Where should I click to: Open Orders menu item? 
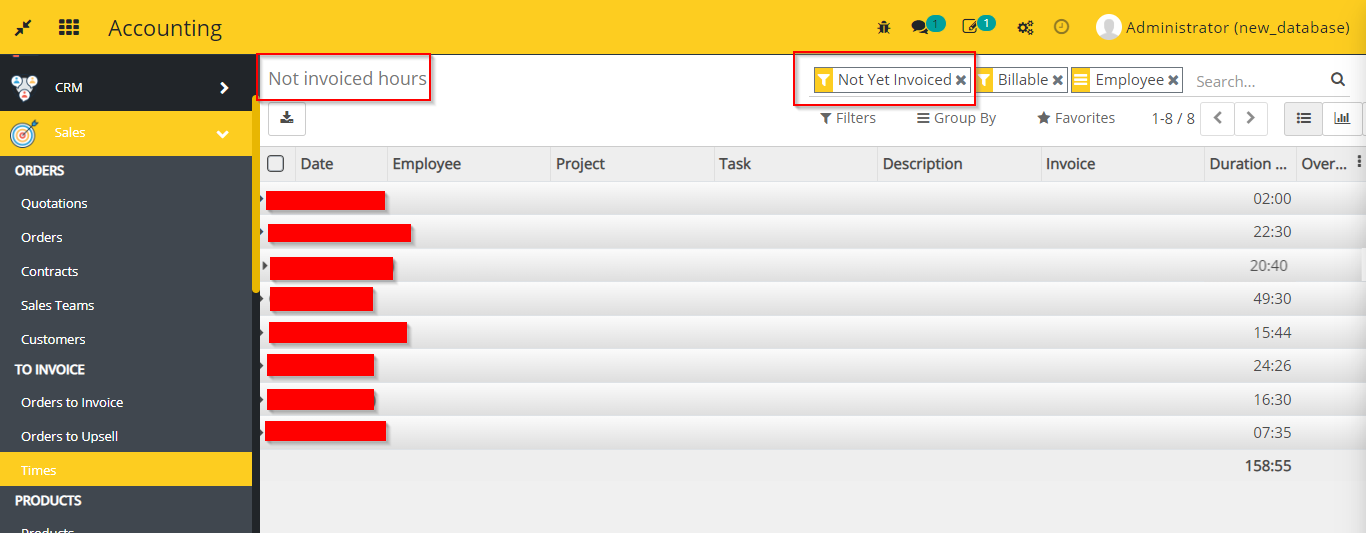pos(42,237)
